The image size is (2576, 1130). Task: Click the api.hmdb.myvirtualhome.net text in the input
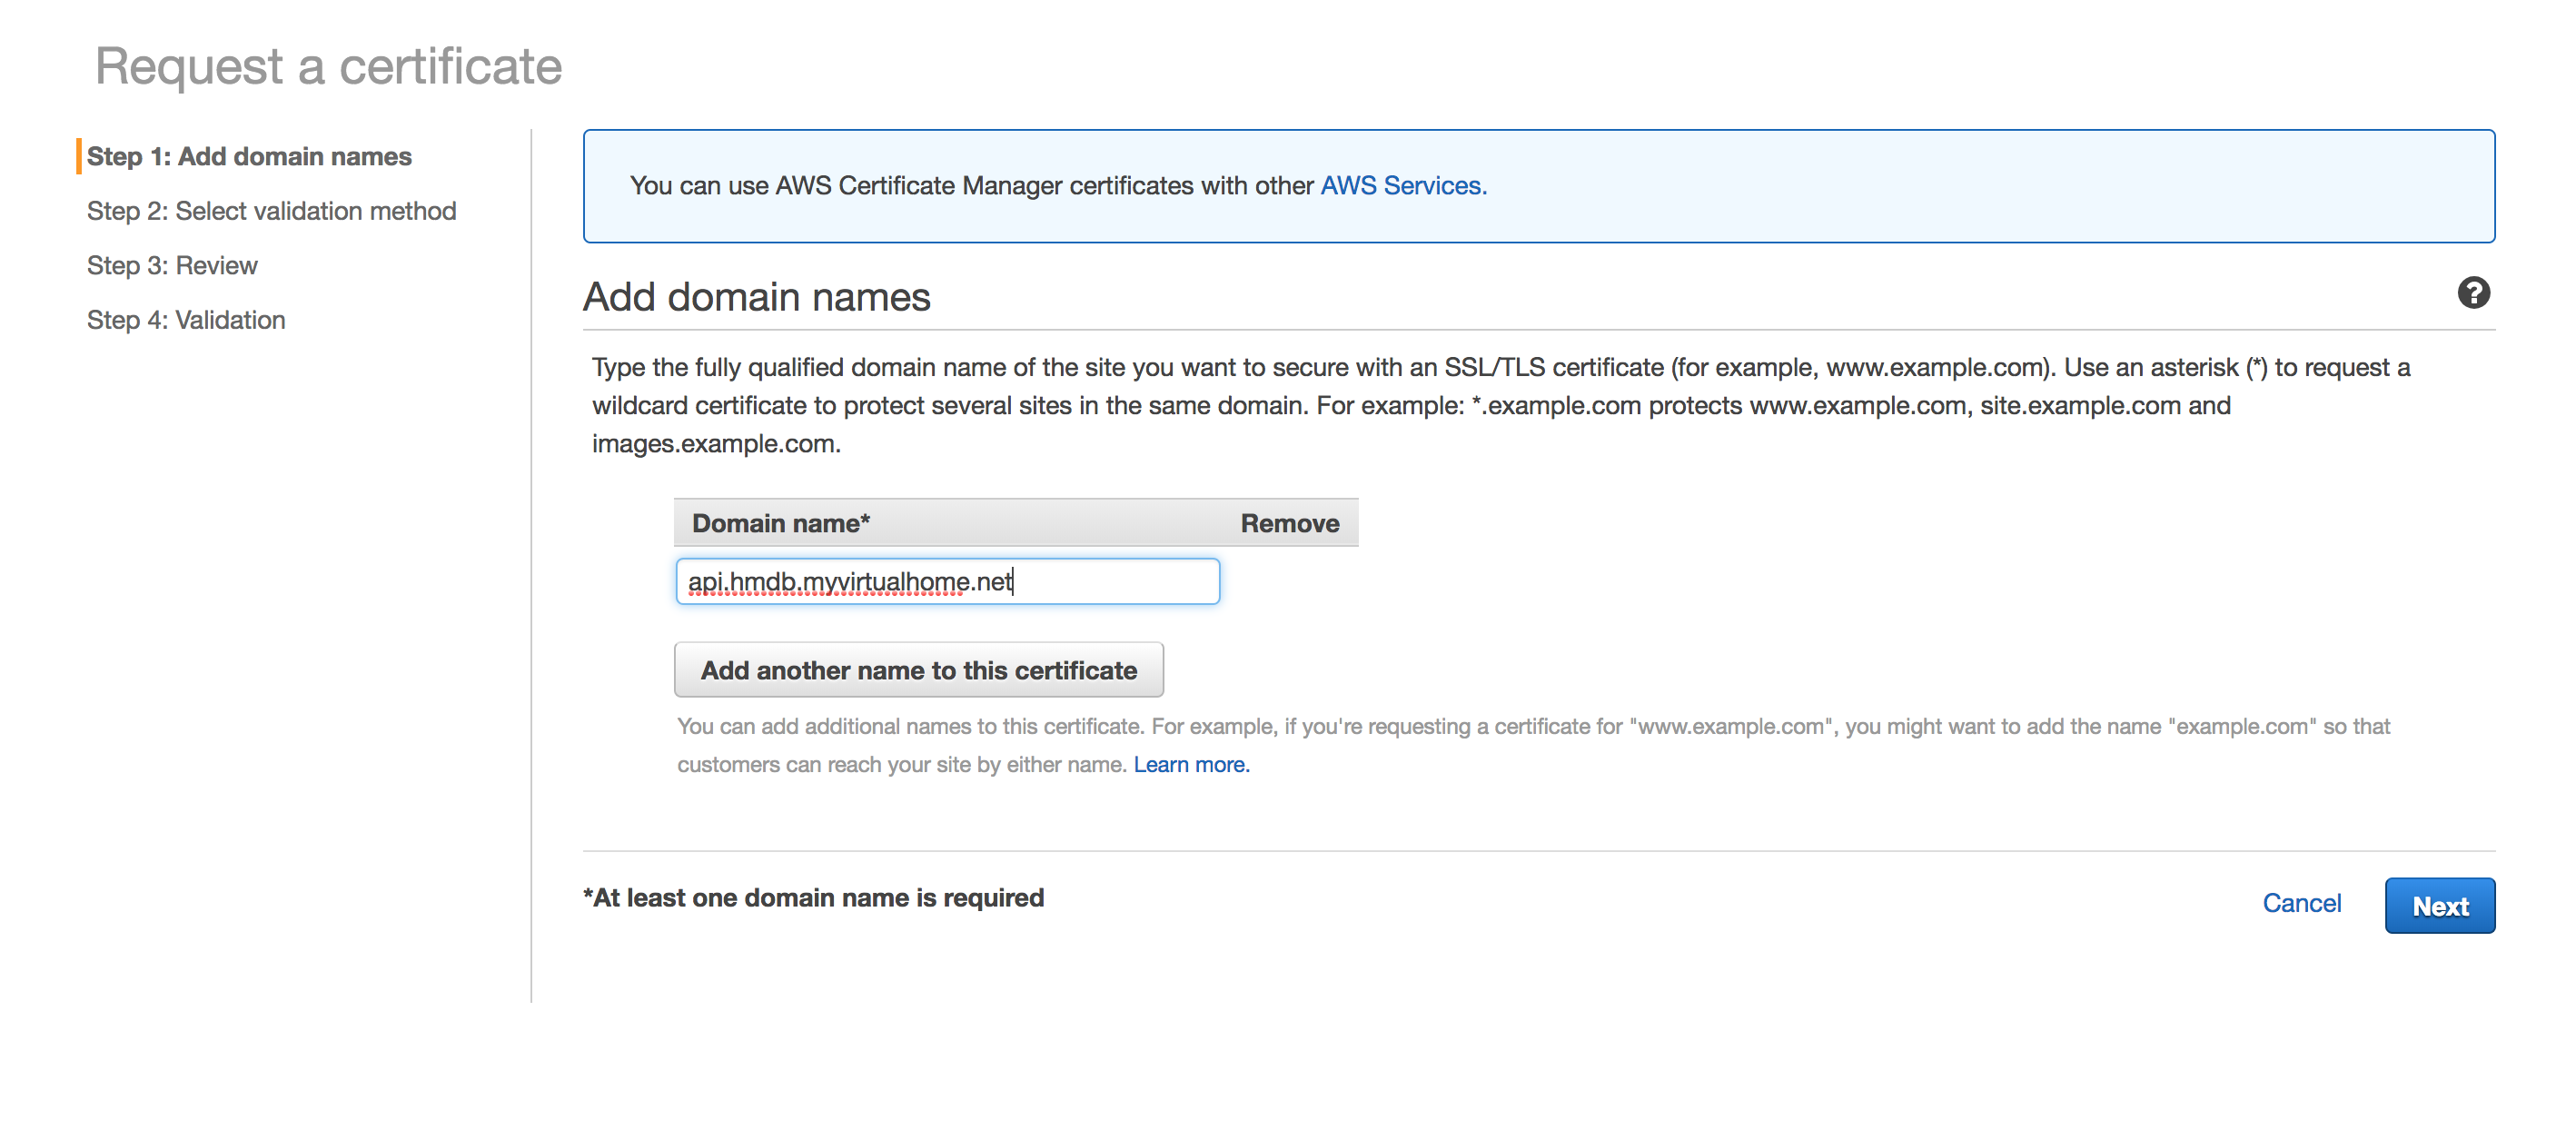tap(850, 581)
